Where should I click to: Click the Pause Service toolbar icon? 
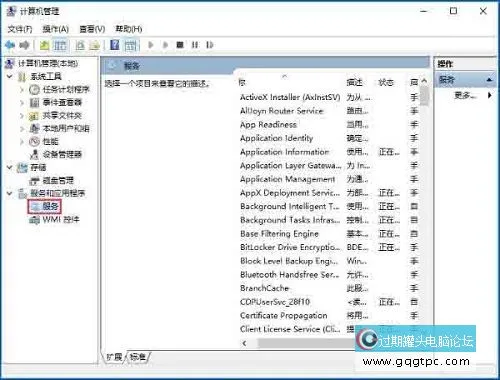pyautogui.click(x=195, y=45)
